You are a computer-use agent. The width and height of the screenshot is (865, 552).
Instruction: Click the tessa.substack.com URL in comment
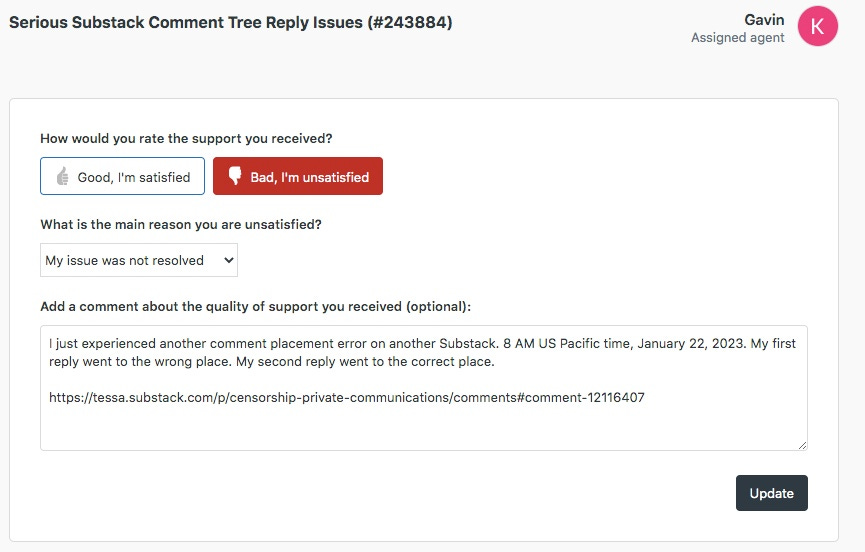click(346, 398)
